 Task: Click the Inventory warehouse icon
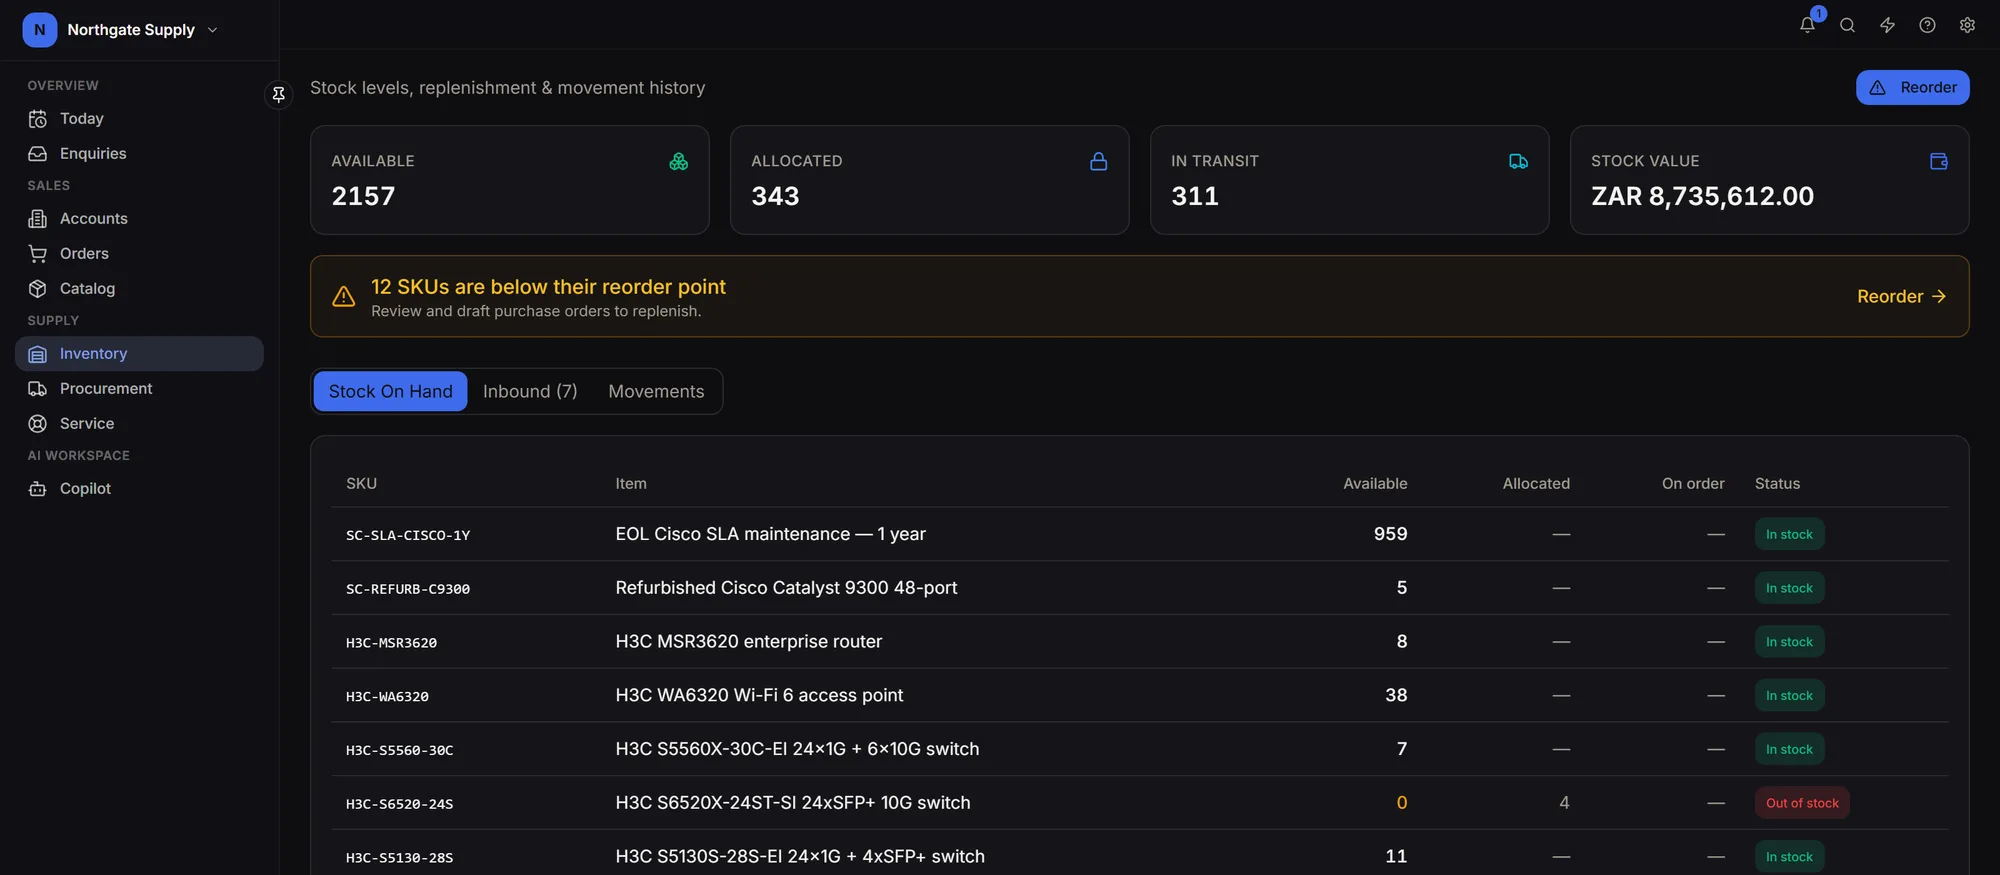click(38, 354)
